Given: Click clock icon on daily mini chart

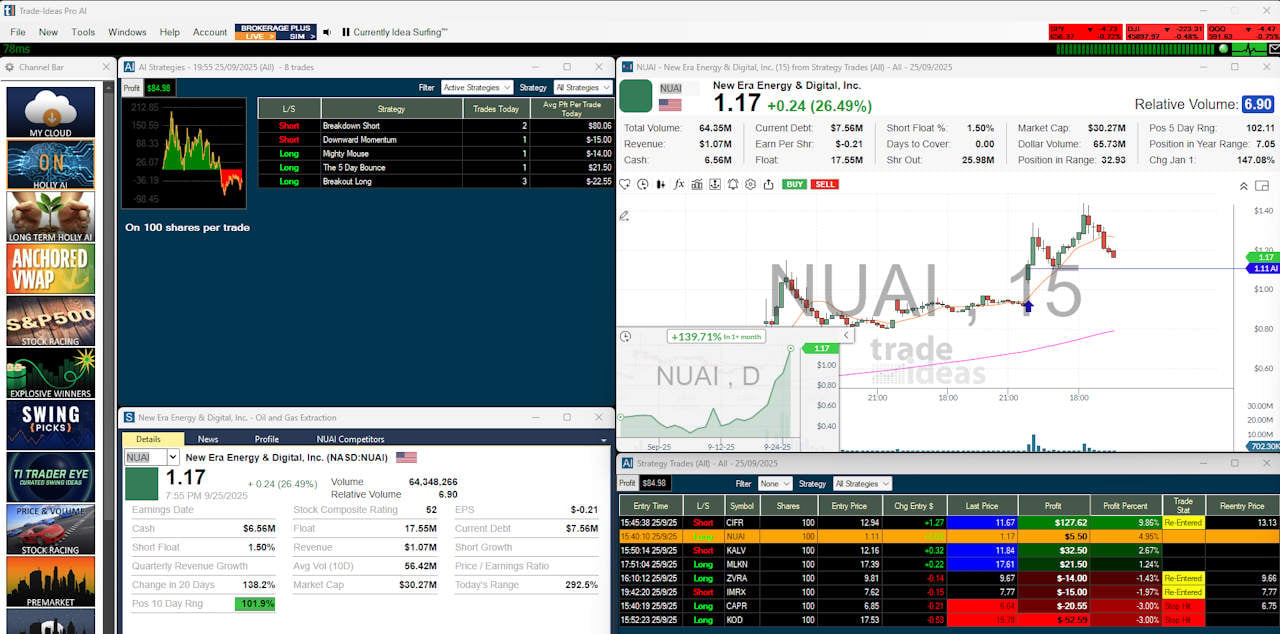Looking at the screenshot, I should coord(626,337).
